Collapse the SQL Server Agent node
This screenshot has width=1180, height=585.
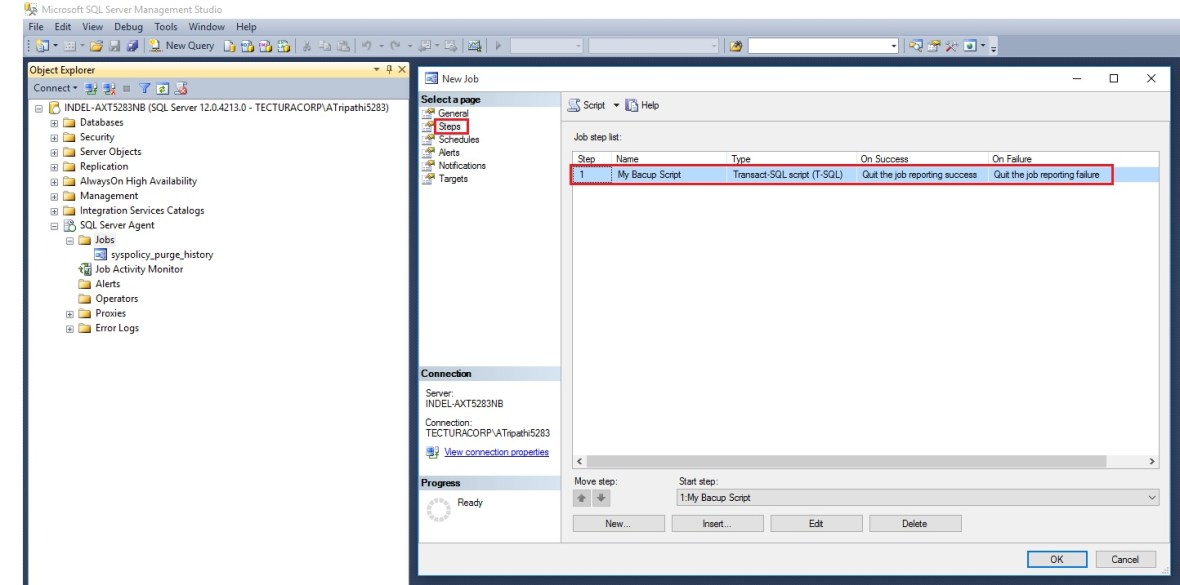pos(55,226)
